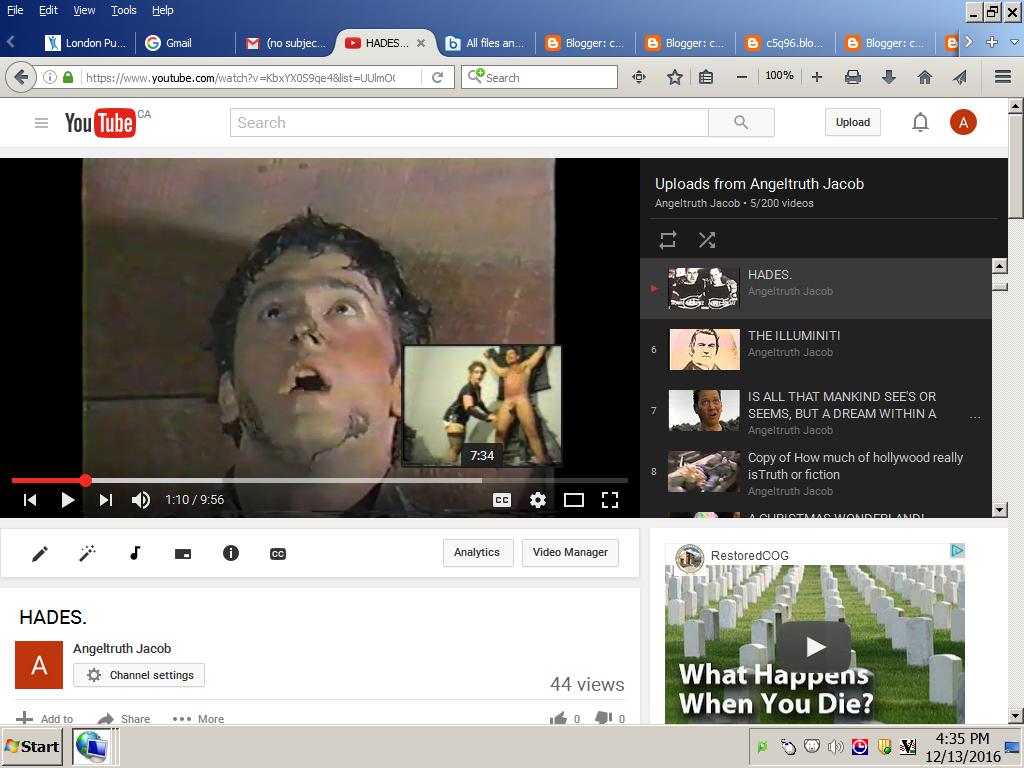Screen dimensions: 1024x768
Task: Open Angeltruth Jacob channel link
Action: 122,648
